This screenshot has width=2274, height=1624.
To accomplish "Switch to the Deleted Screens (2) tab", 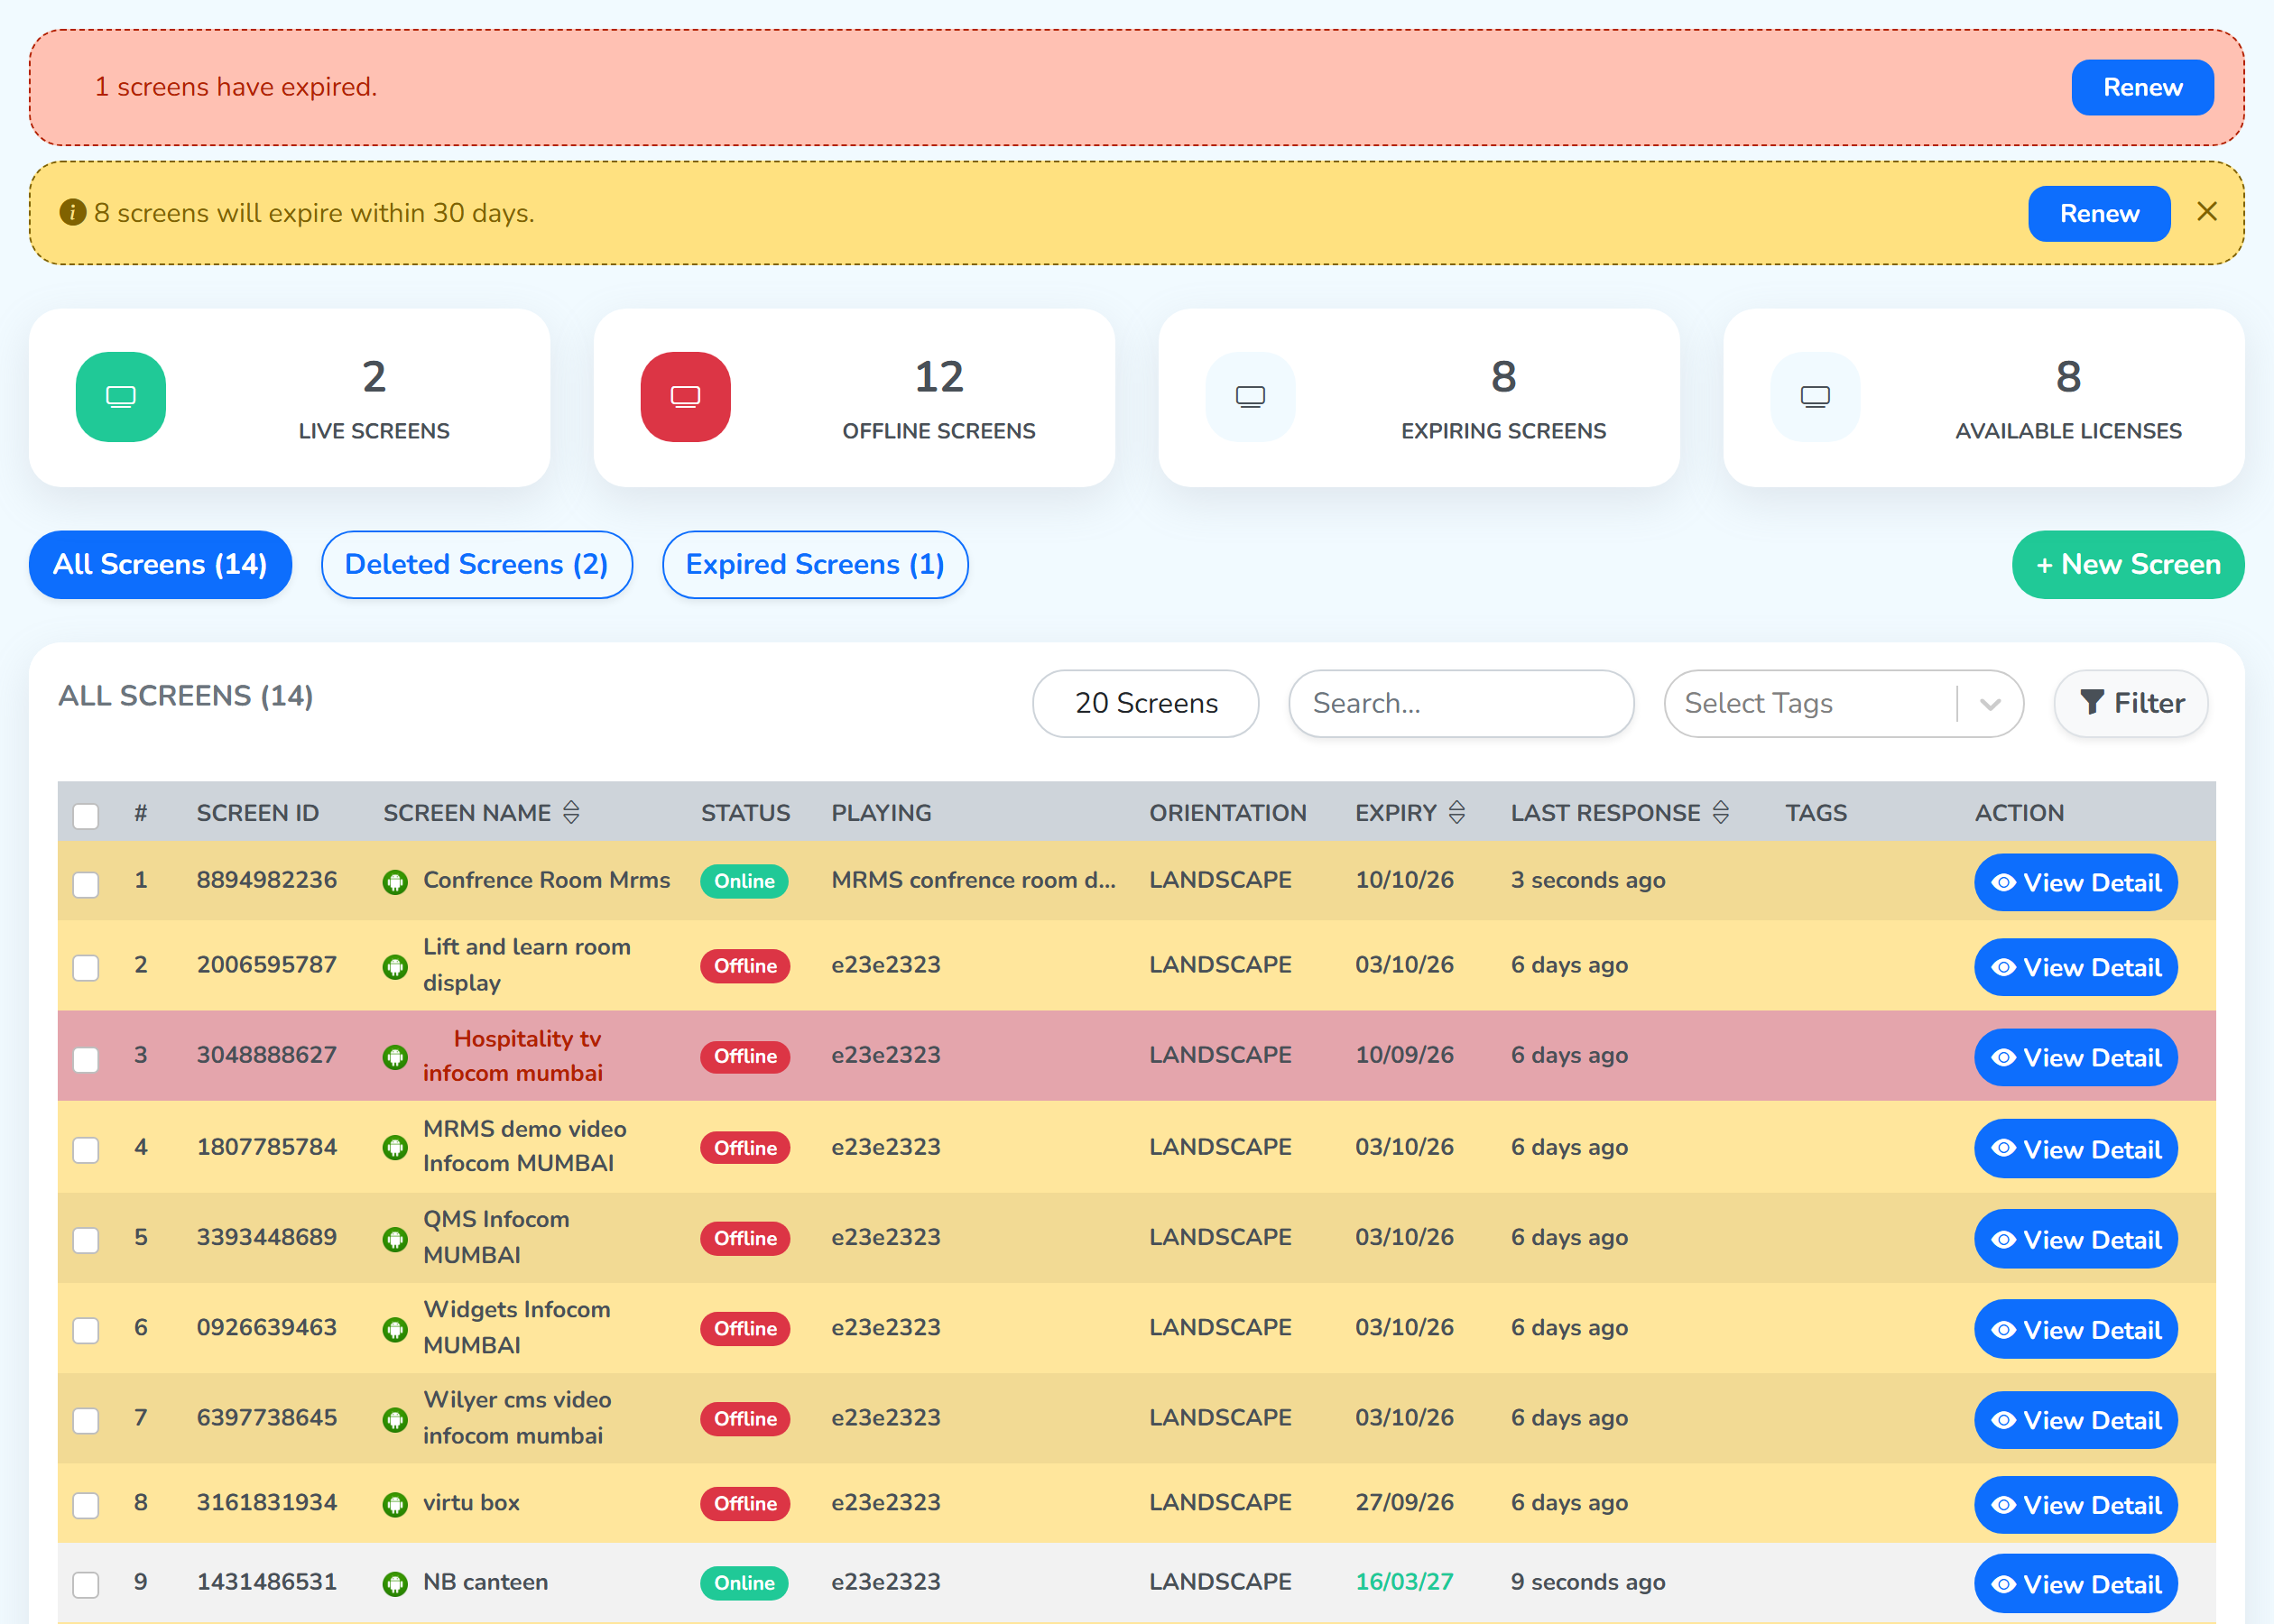I will tap(477, 564).
